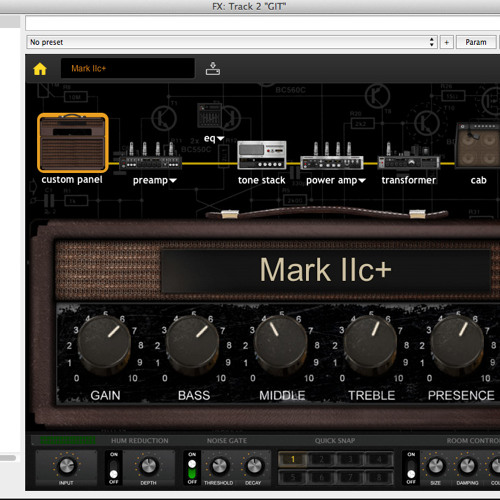The width and height of the screenshot is (500, 500).
Task: Click the MIDDLE knob
Action: tap(281, 344)
